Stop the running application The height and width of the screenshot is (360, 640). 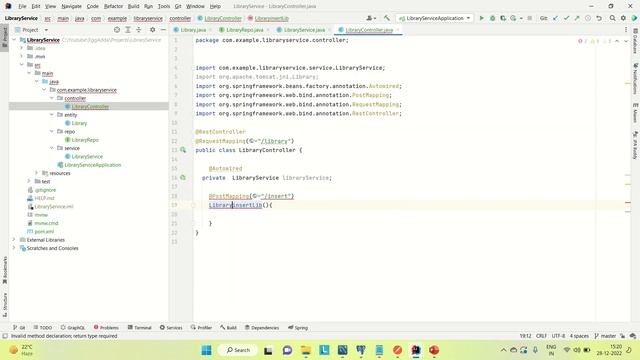(529, 18)
